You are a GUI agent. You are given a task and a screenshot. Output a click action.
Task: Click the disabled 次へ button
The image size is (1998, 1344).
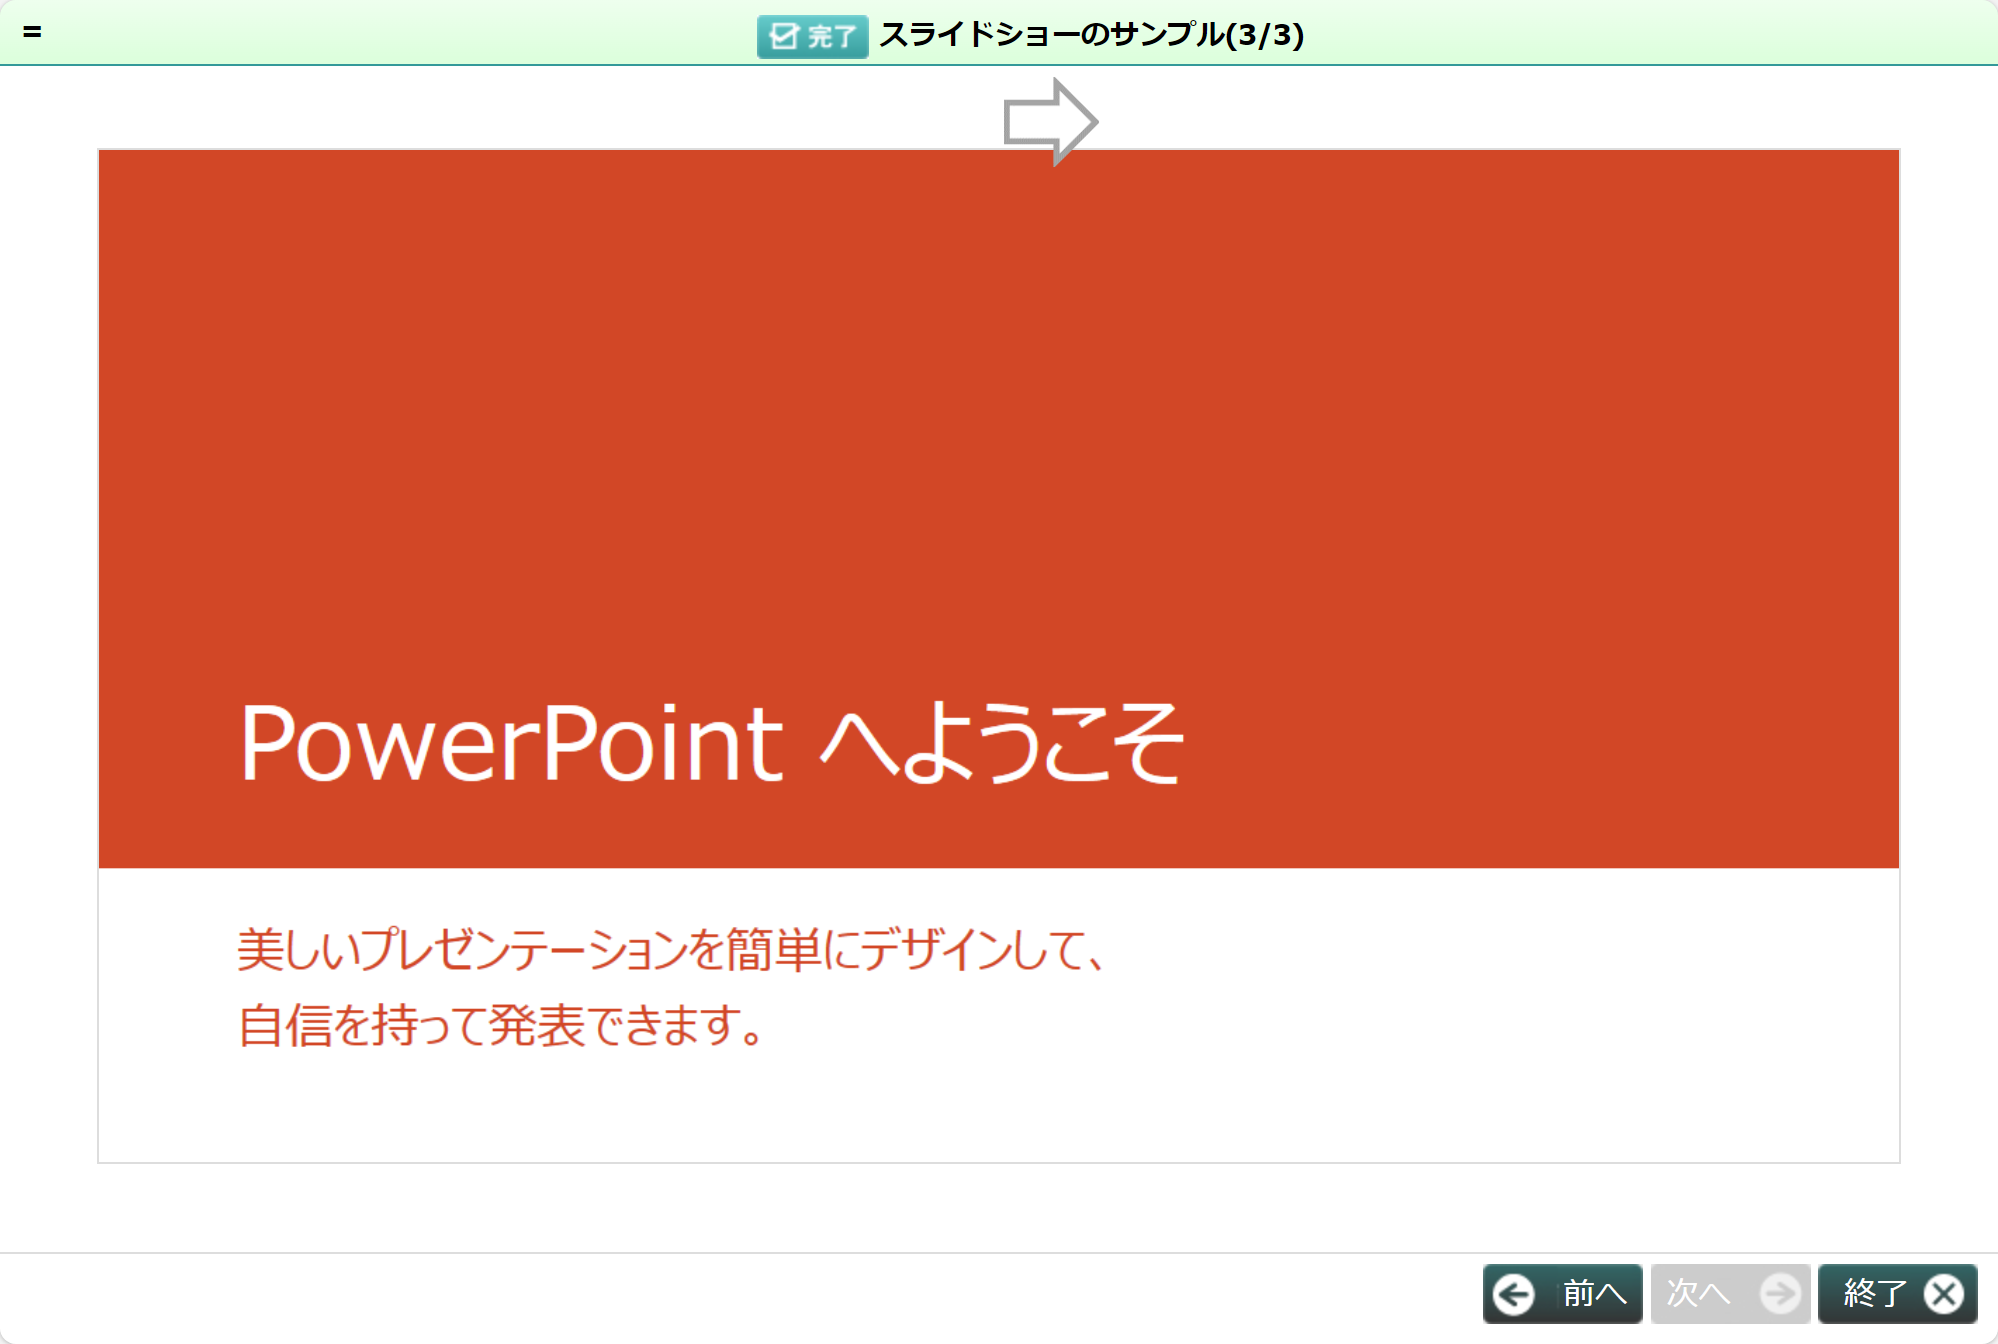tap(1730, 1293)
